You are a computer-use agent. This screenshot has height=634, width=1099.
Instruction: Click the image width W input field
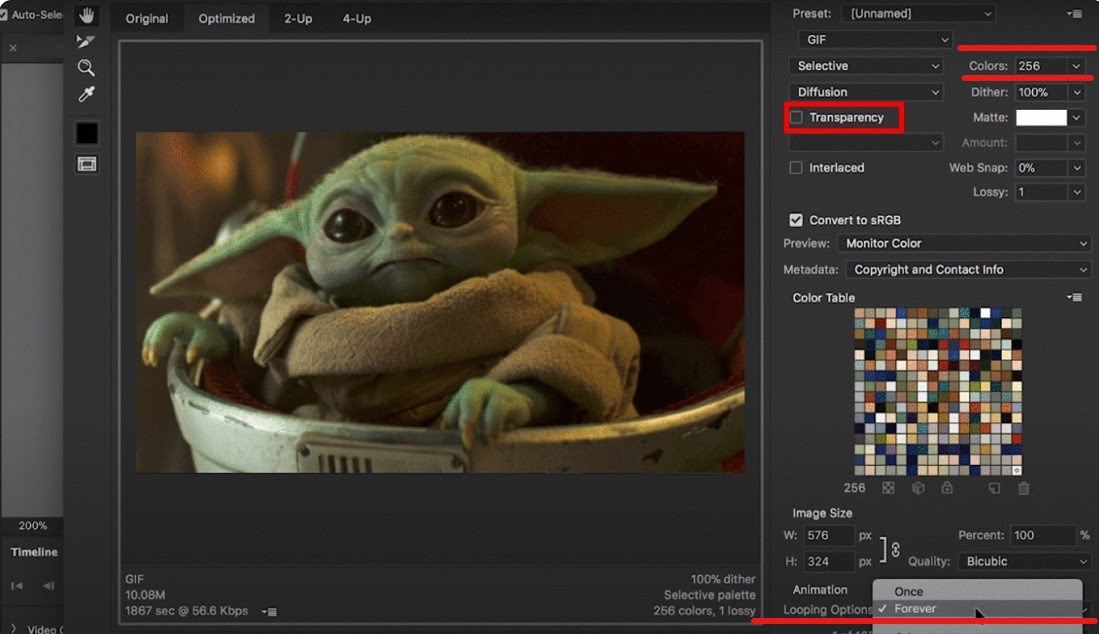(830, 536)
